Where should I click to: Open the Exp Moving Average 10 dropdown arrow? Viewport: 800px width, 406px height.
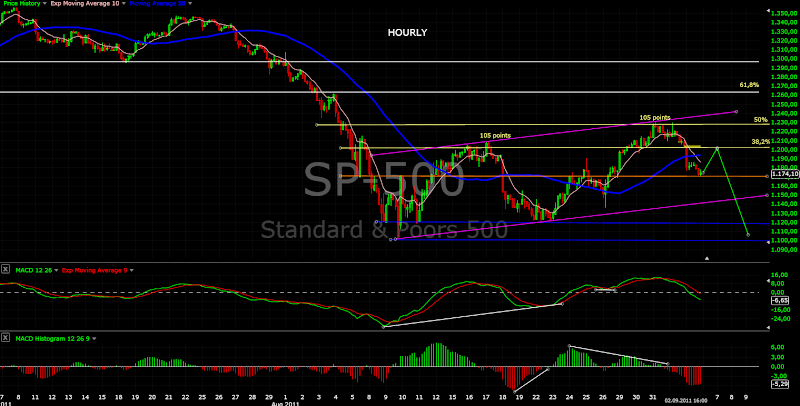(126, 3)
